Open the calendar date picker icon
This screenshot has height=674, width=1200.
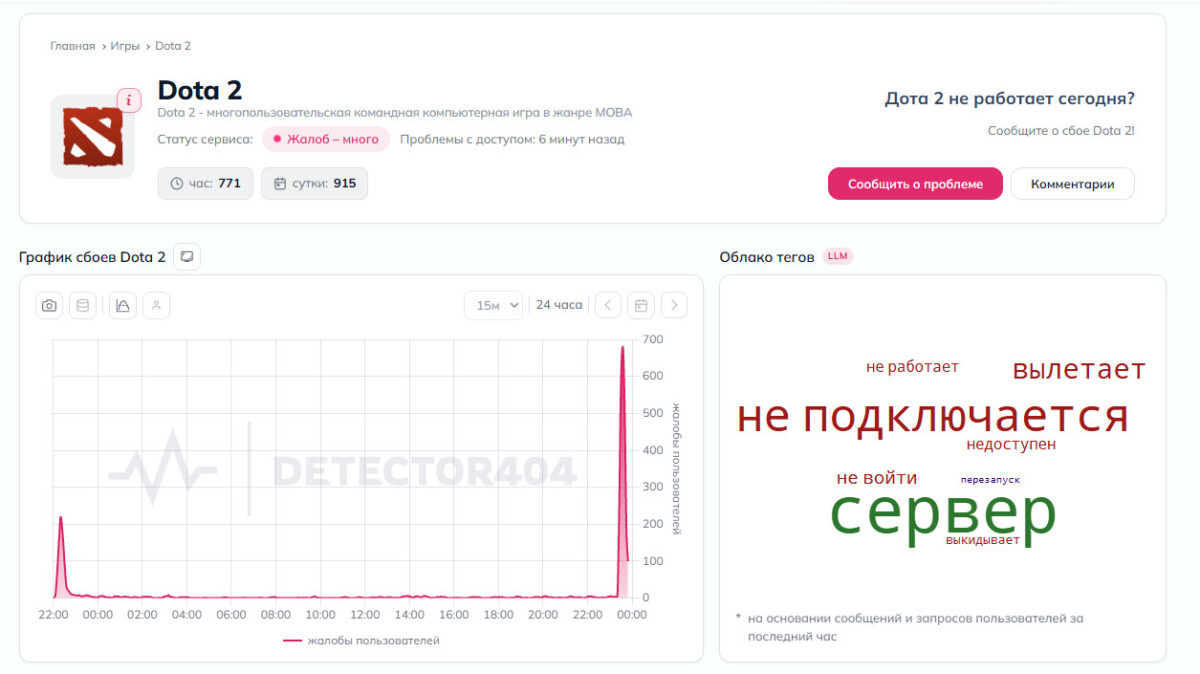(641, 305)
